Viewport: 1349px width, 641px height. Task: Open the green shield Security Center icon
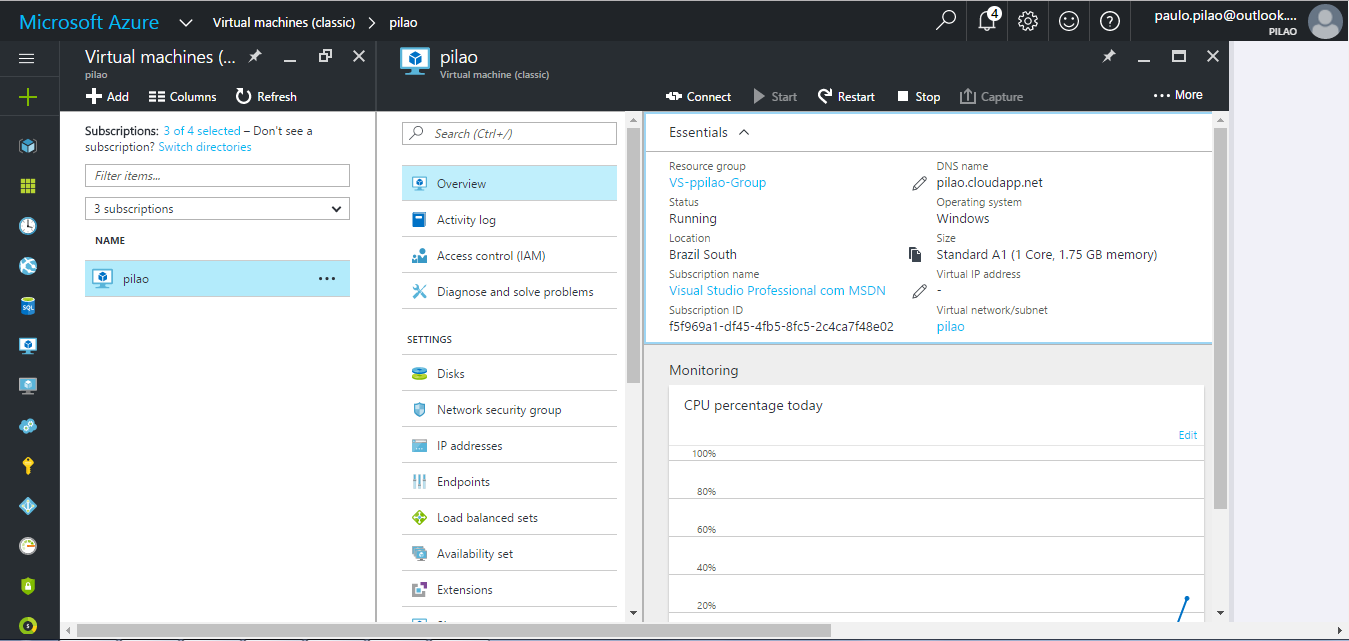[x=28, y=586]
